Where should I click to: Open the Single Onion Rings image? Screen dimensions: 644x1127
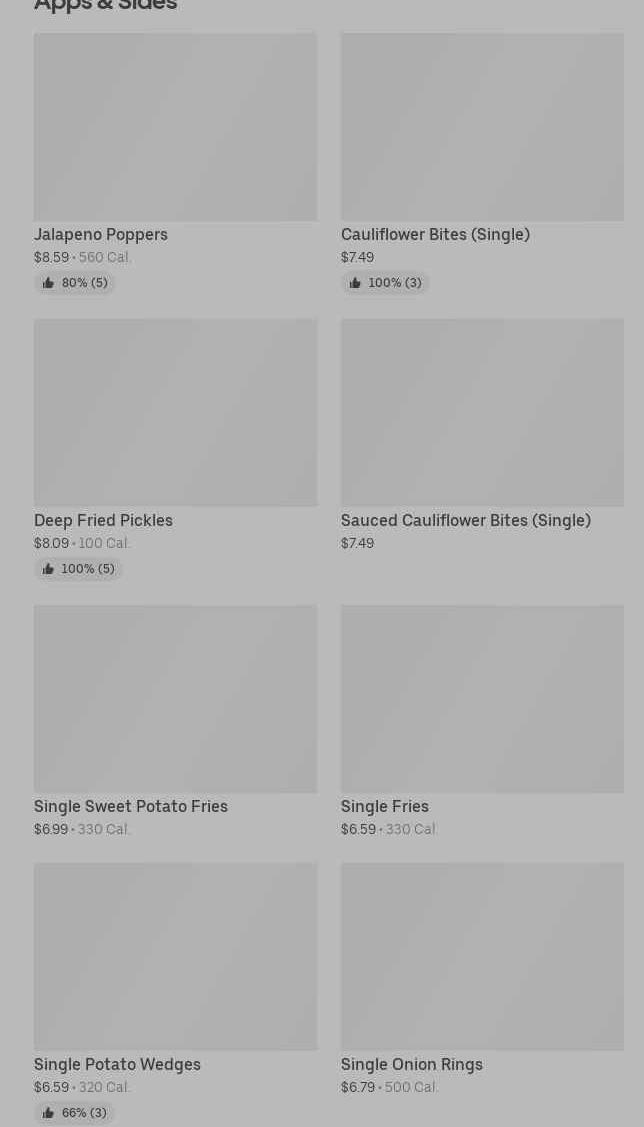(482, 956)
